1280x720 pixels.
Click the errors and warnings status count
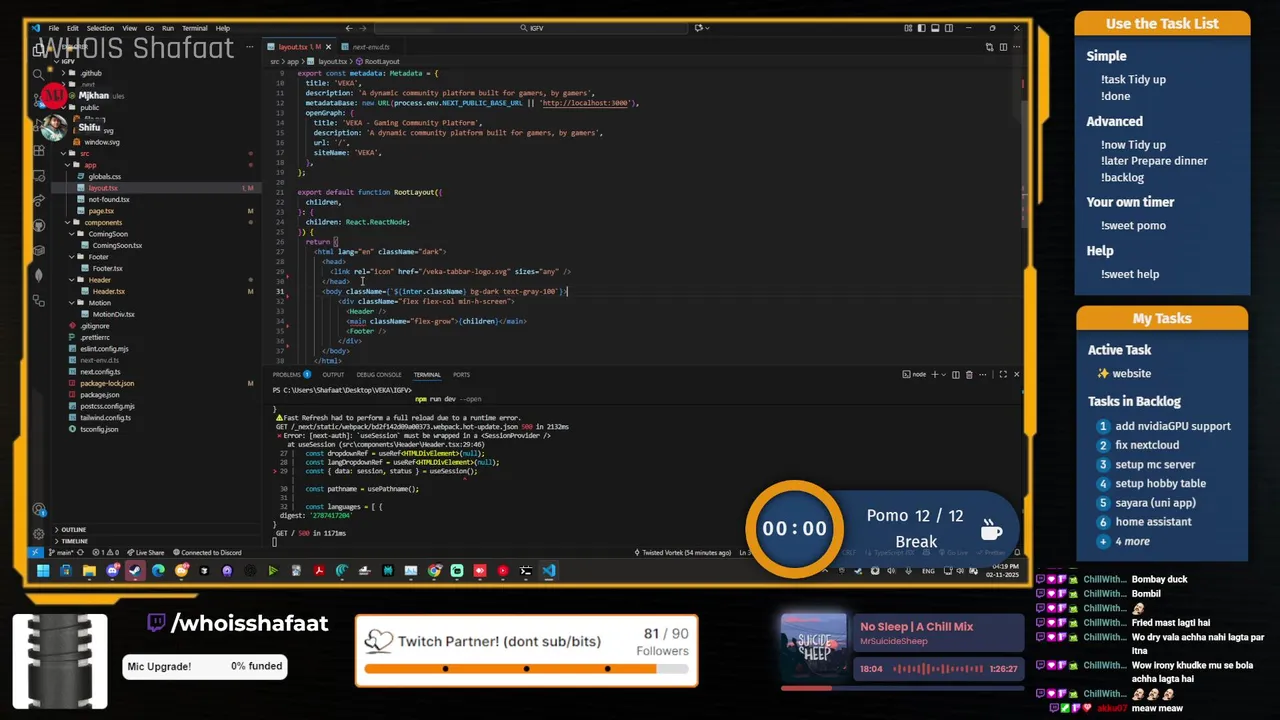[x=105, y=552]
